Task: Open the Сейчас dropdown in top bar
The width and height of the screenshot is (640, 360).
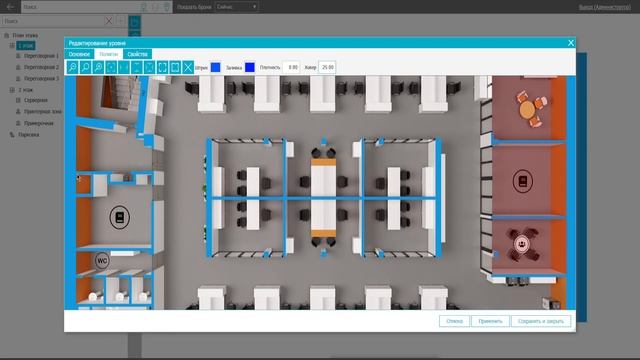Action: (236, 7)
